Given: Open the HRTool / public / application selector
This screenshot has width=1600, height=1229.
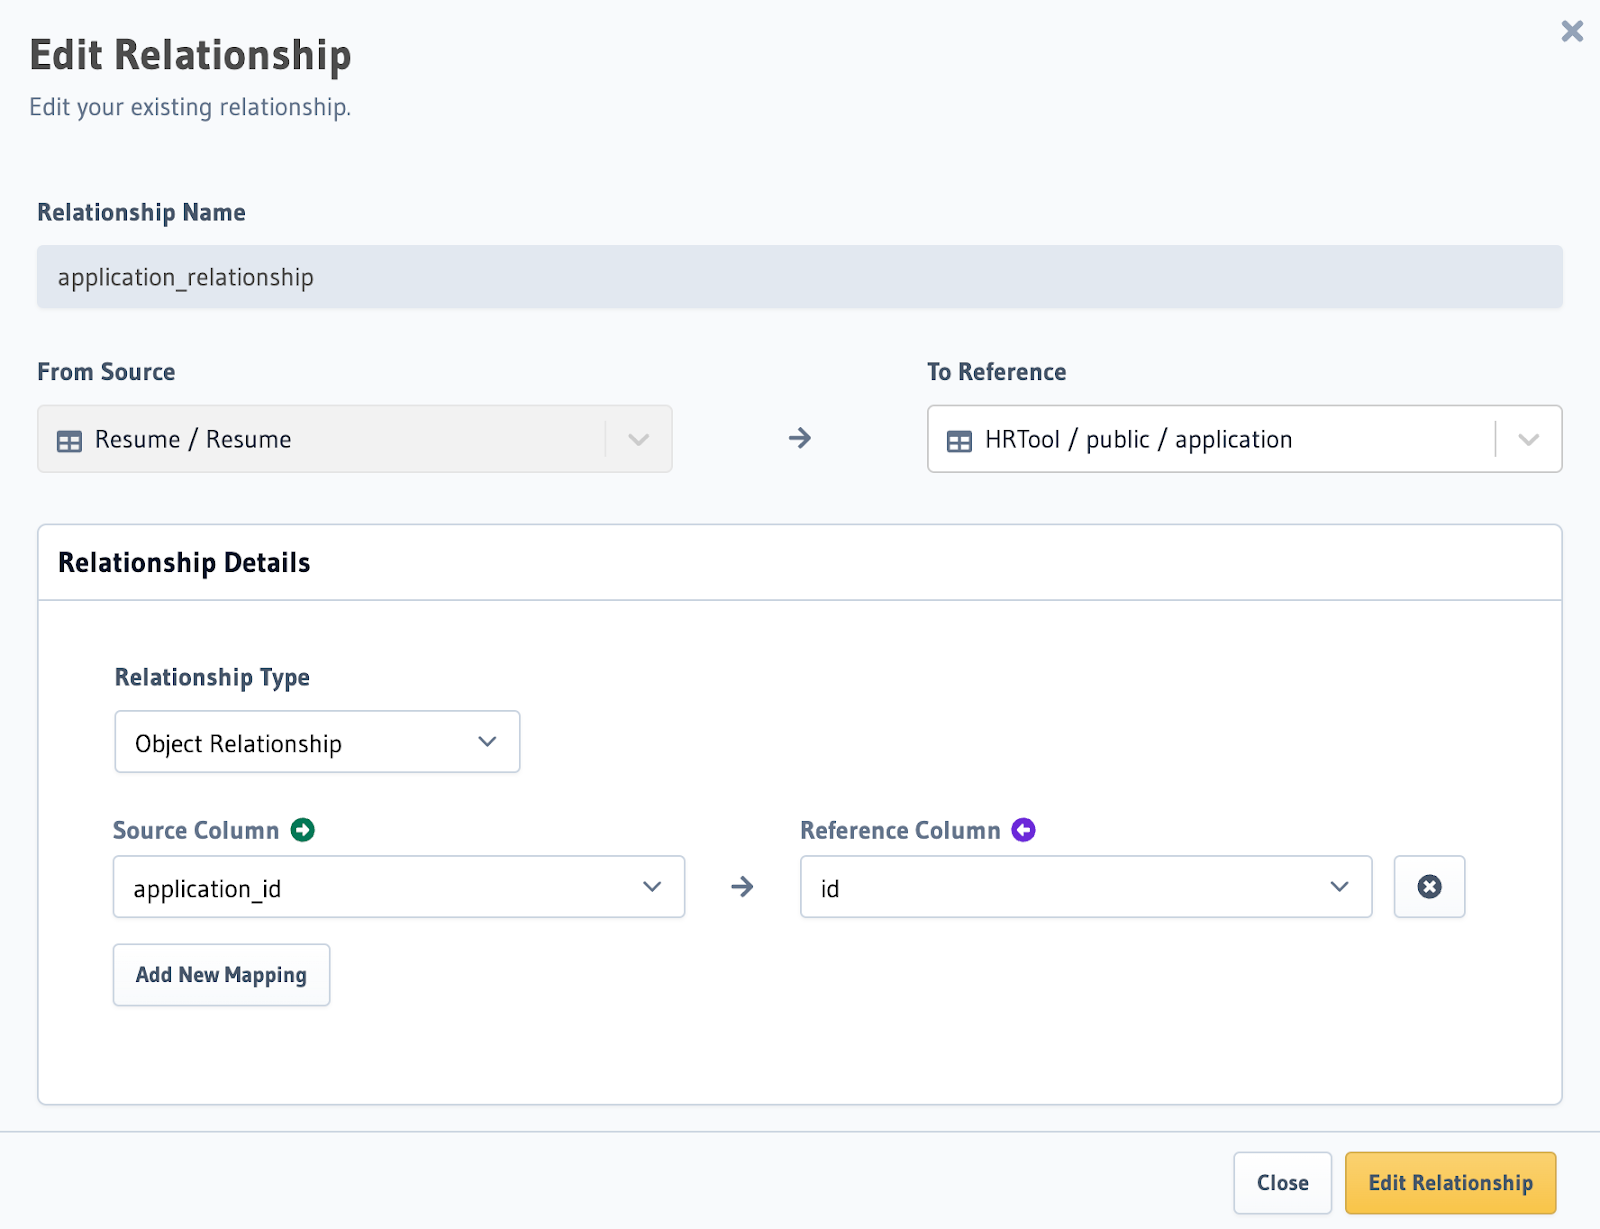Looking at the screenshot, I should pyautogui.click(x=1243, y=439).
